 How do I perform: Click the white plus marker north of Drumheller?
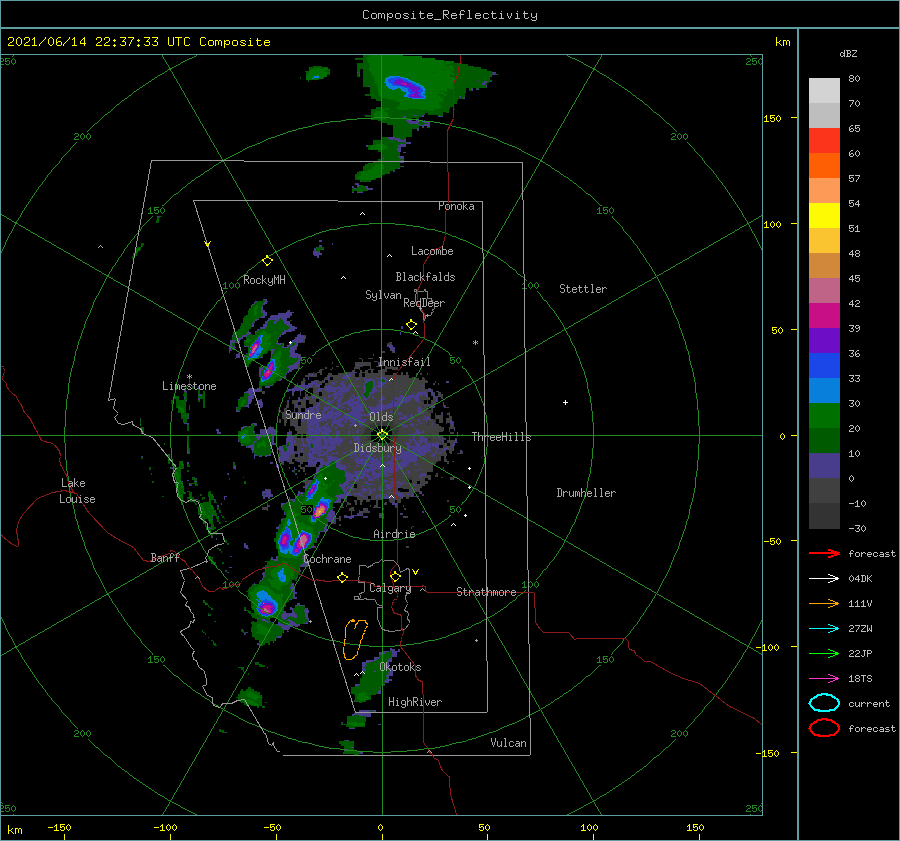(565, 402)
